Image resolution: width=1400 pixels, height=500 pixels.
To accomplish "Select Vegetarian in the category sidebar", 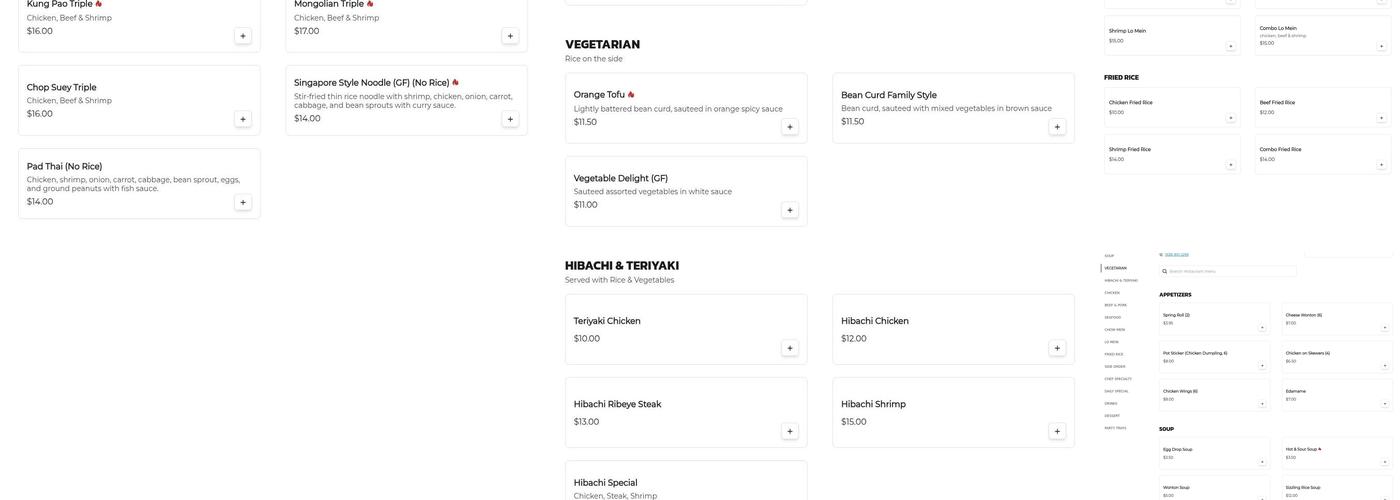I will (x=1116, y=268).
